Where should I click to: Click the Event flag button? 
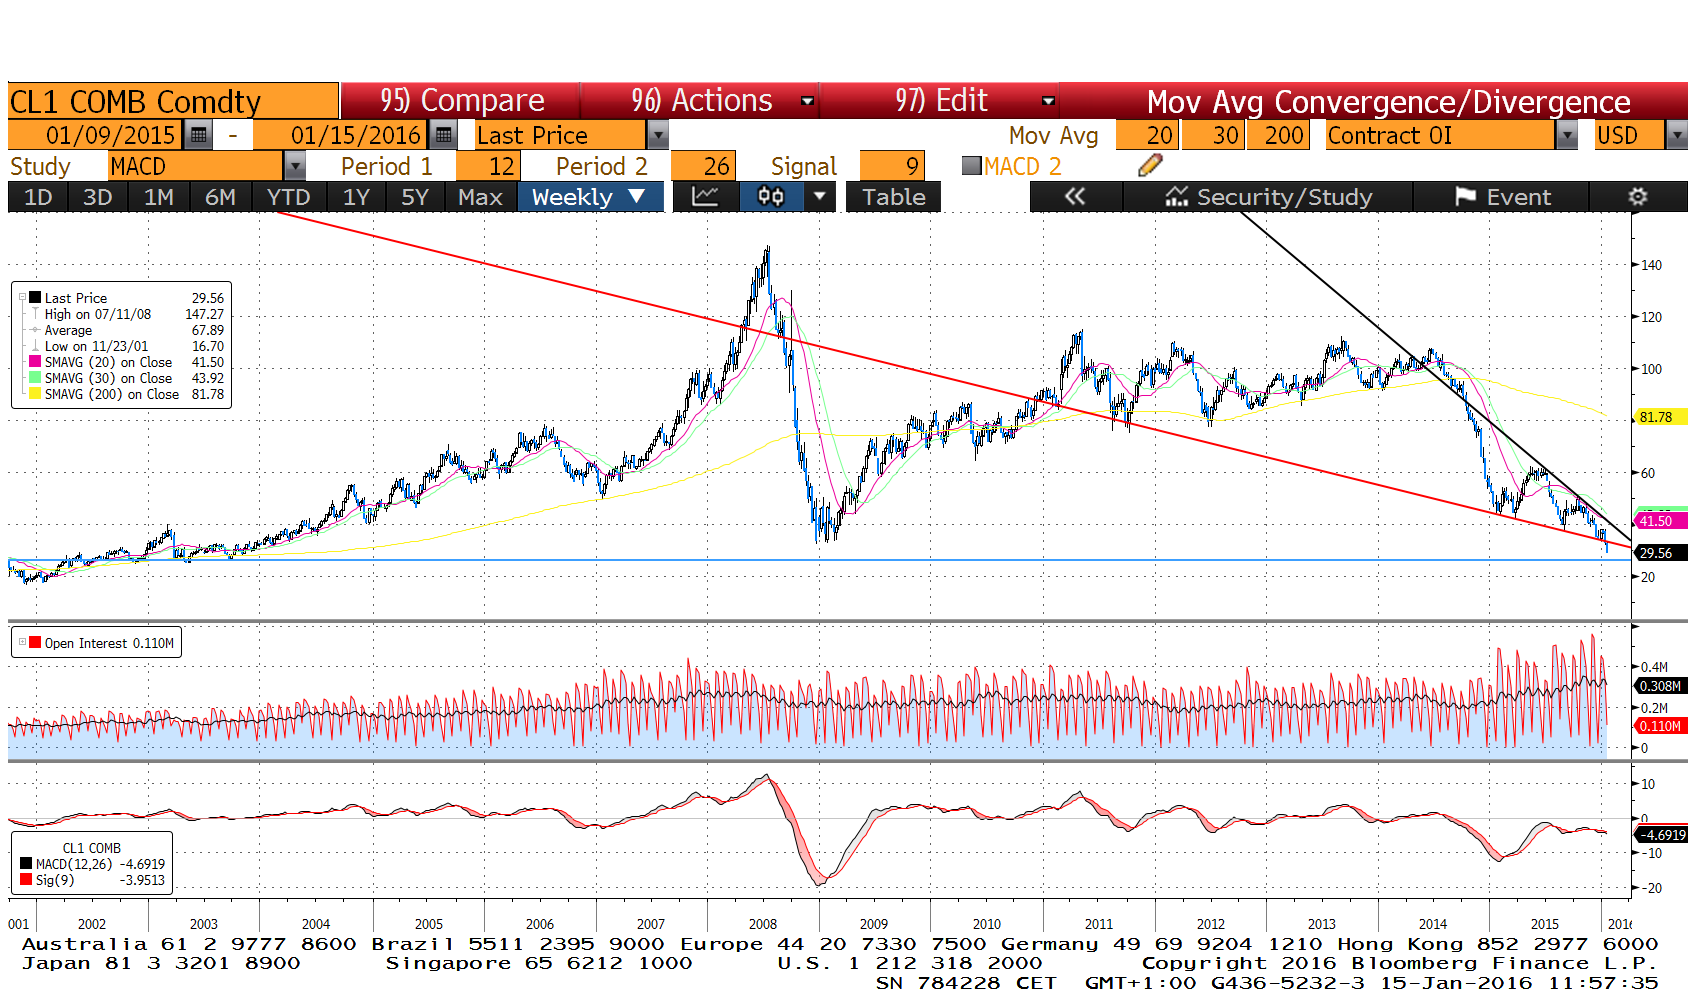click(1501, 197)
